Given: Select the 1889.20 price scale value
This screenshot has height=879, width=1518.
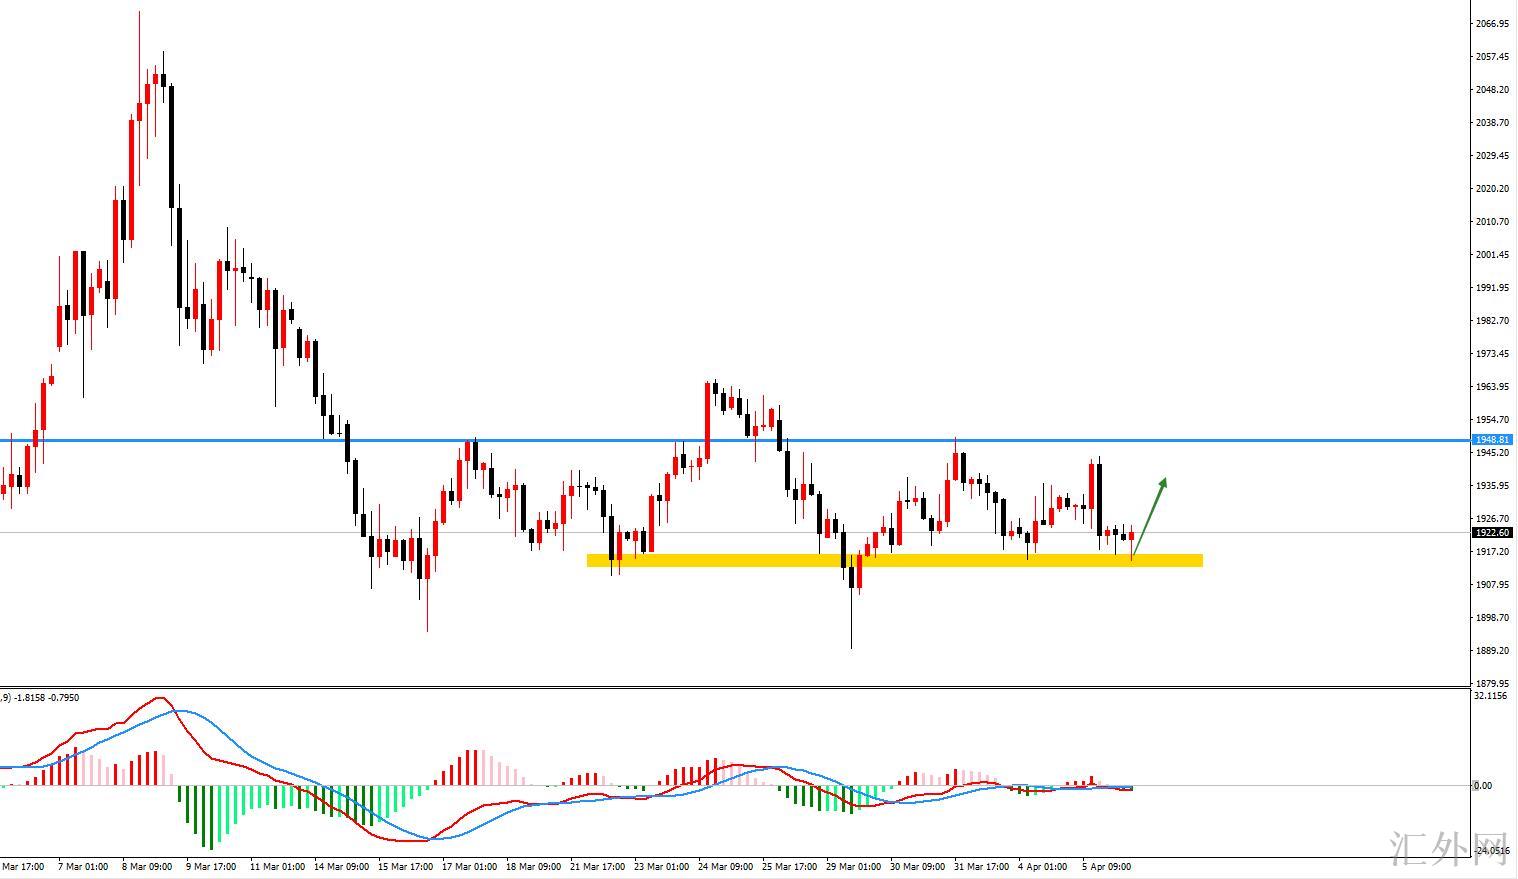Looking at the screenshot, I should click(1492, 651).
